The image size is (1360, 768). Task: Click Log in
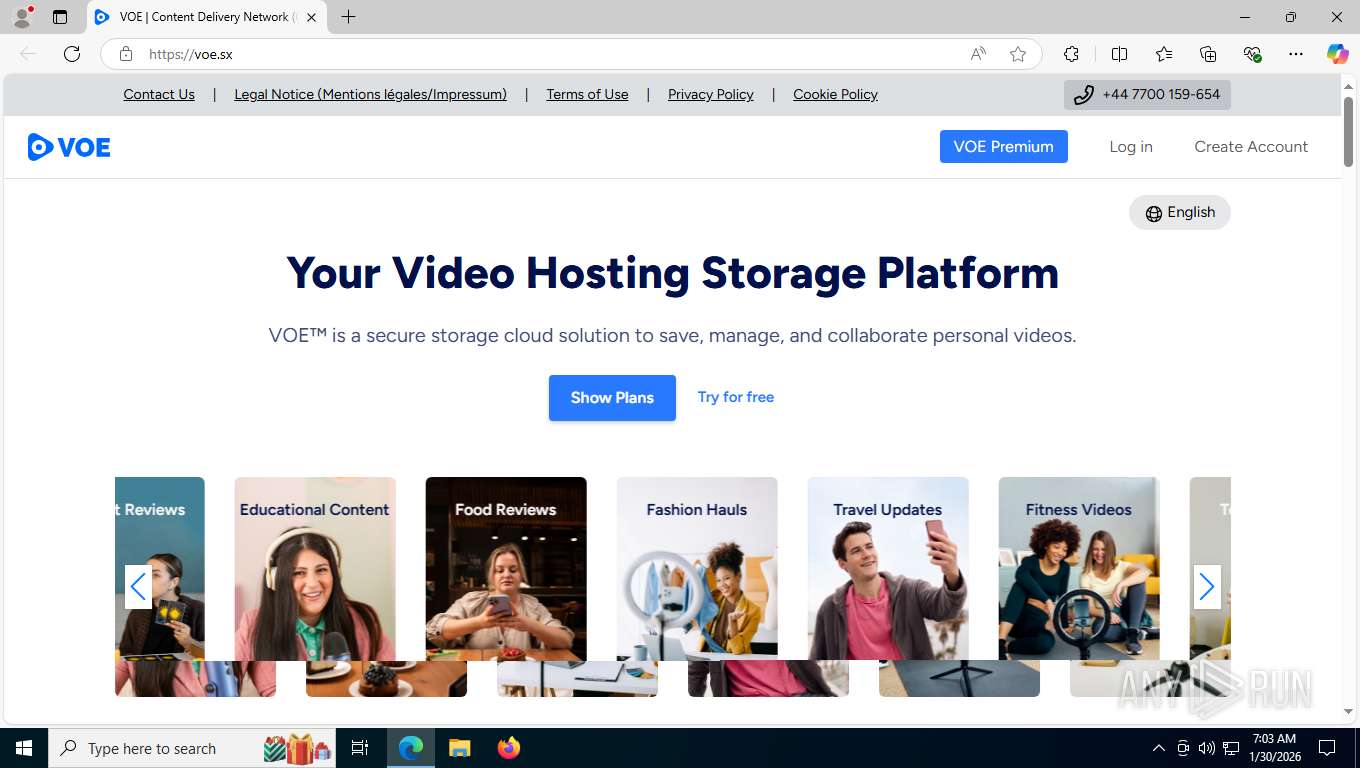tap(1130, 146)
